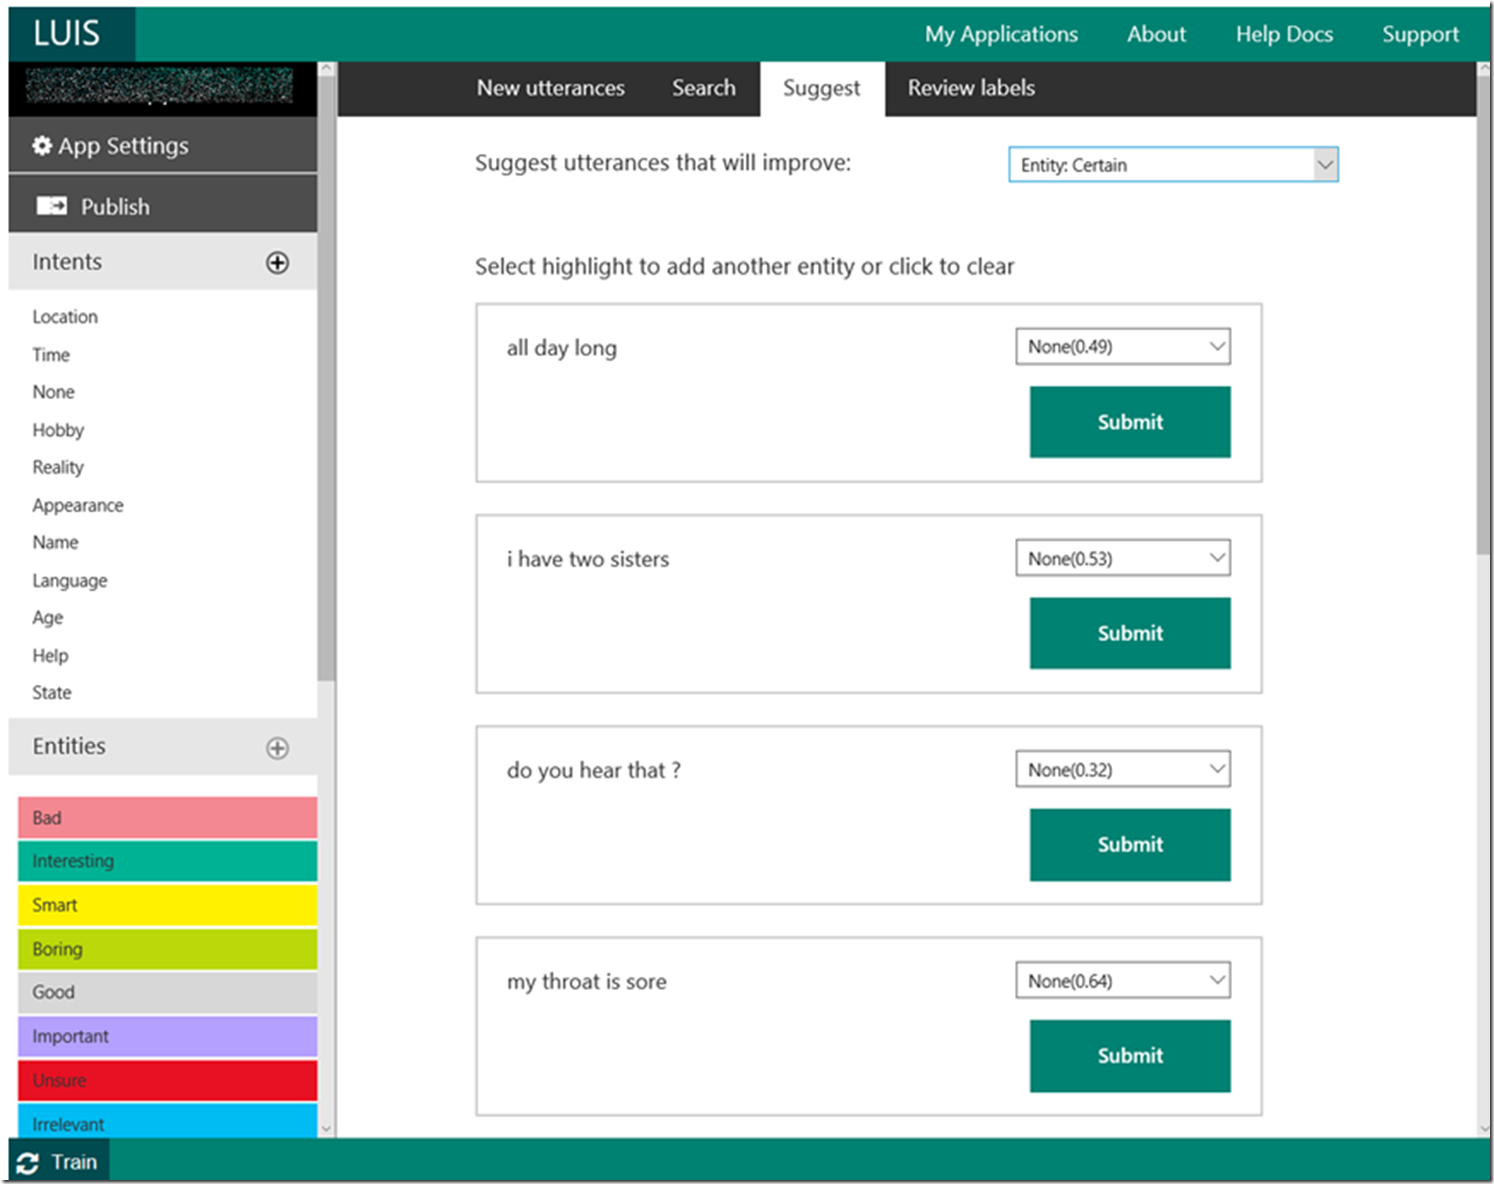1494x1184 pixels.
Task: Open the Support page
Action: point(1420,34)
